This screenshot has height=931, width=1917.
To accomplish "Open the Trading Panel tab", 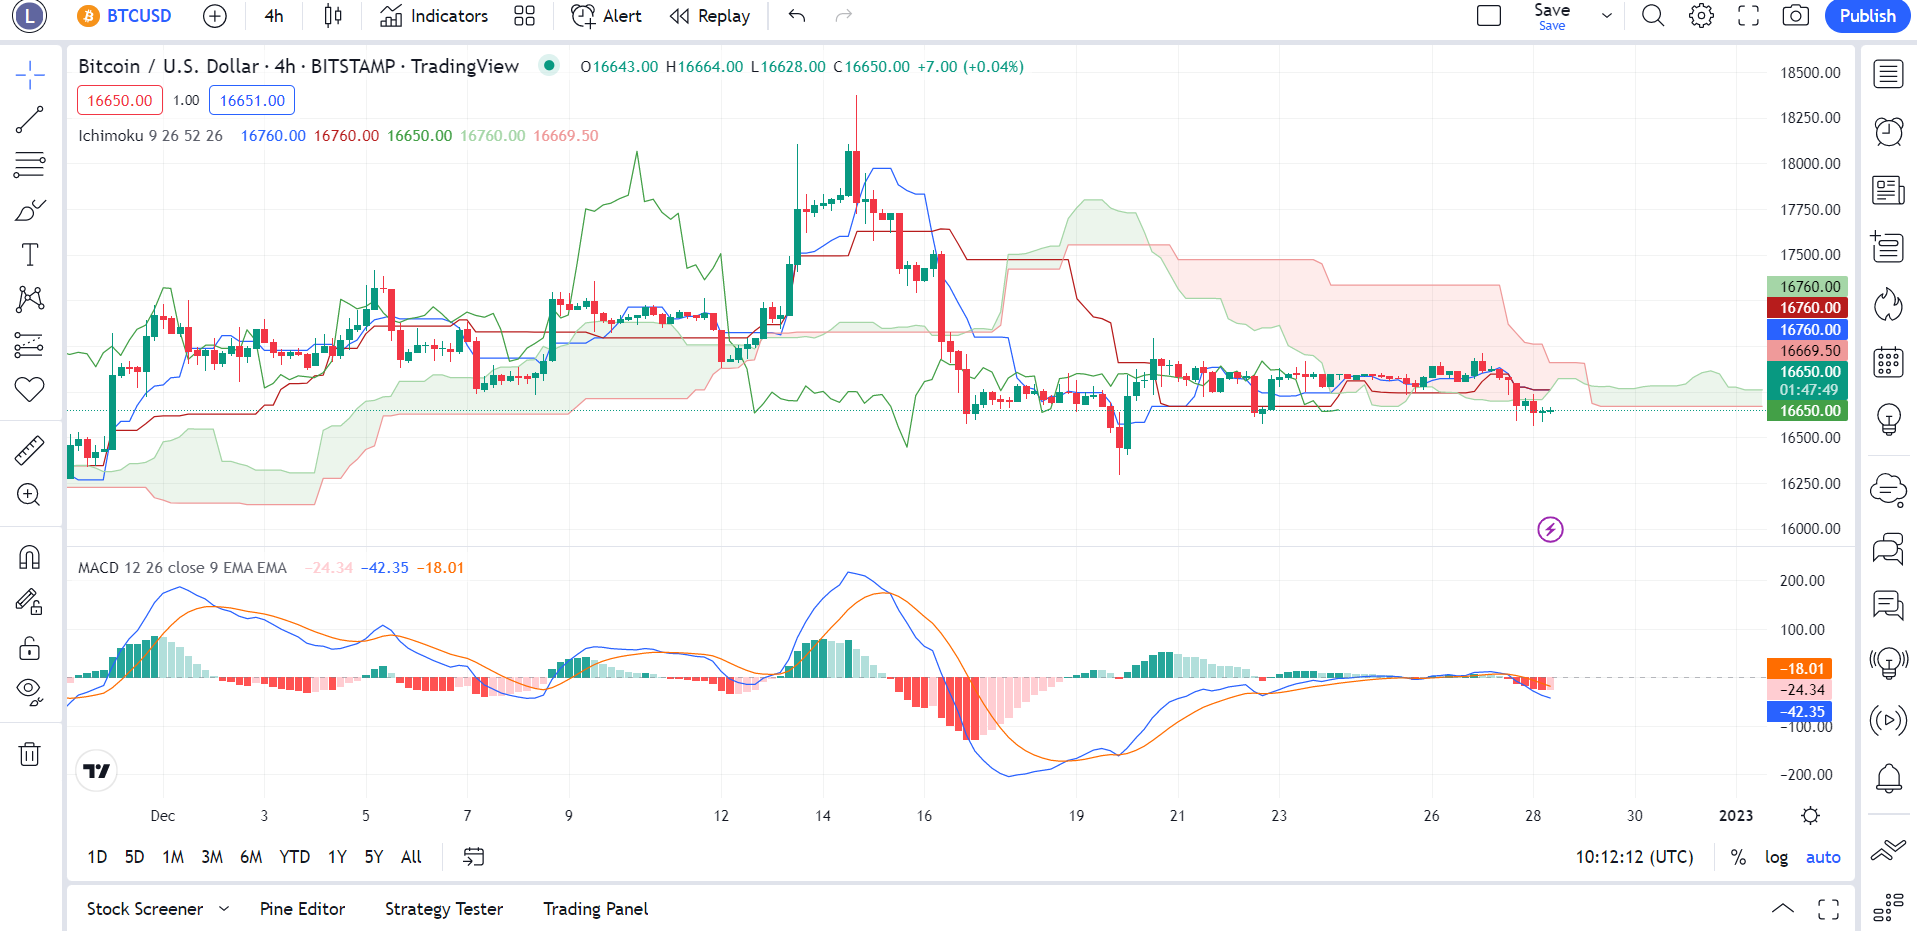I will click(596, 909).
